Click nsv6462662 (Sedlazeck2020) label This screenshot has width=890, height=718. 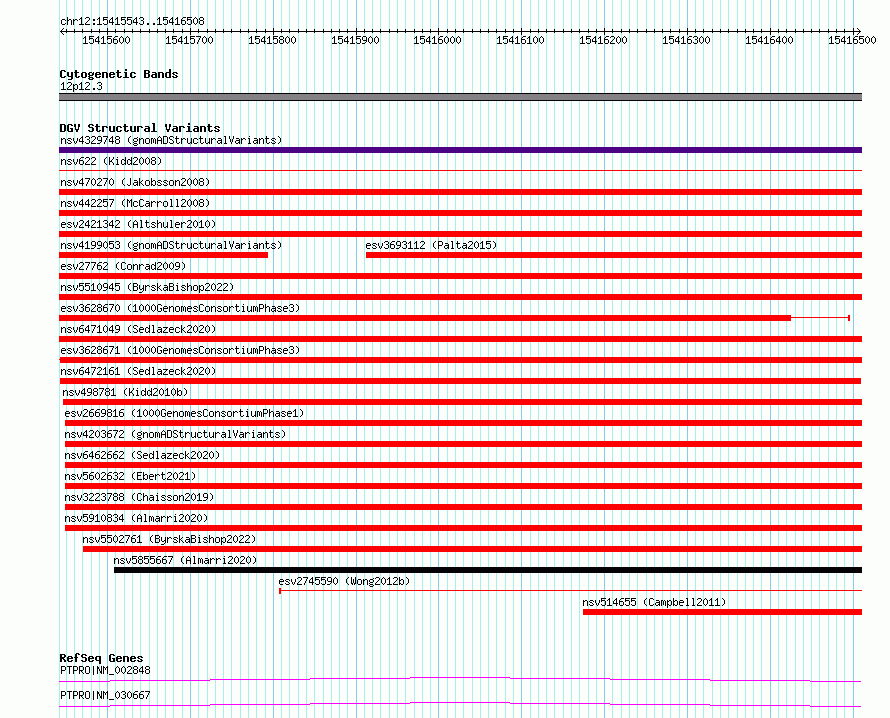pos(142,455)
